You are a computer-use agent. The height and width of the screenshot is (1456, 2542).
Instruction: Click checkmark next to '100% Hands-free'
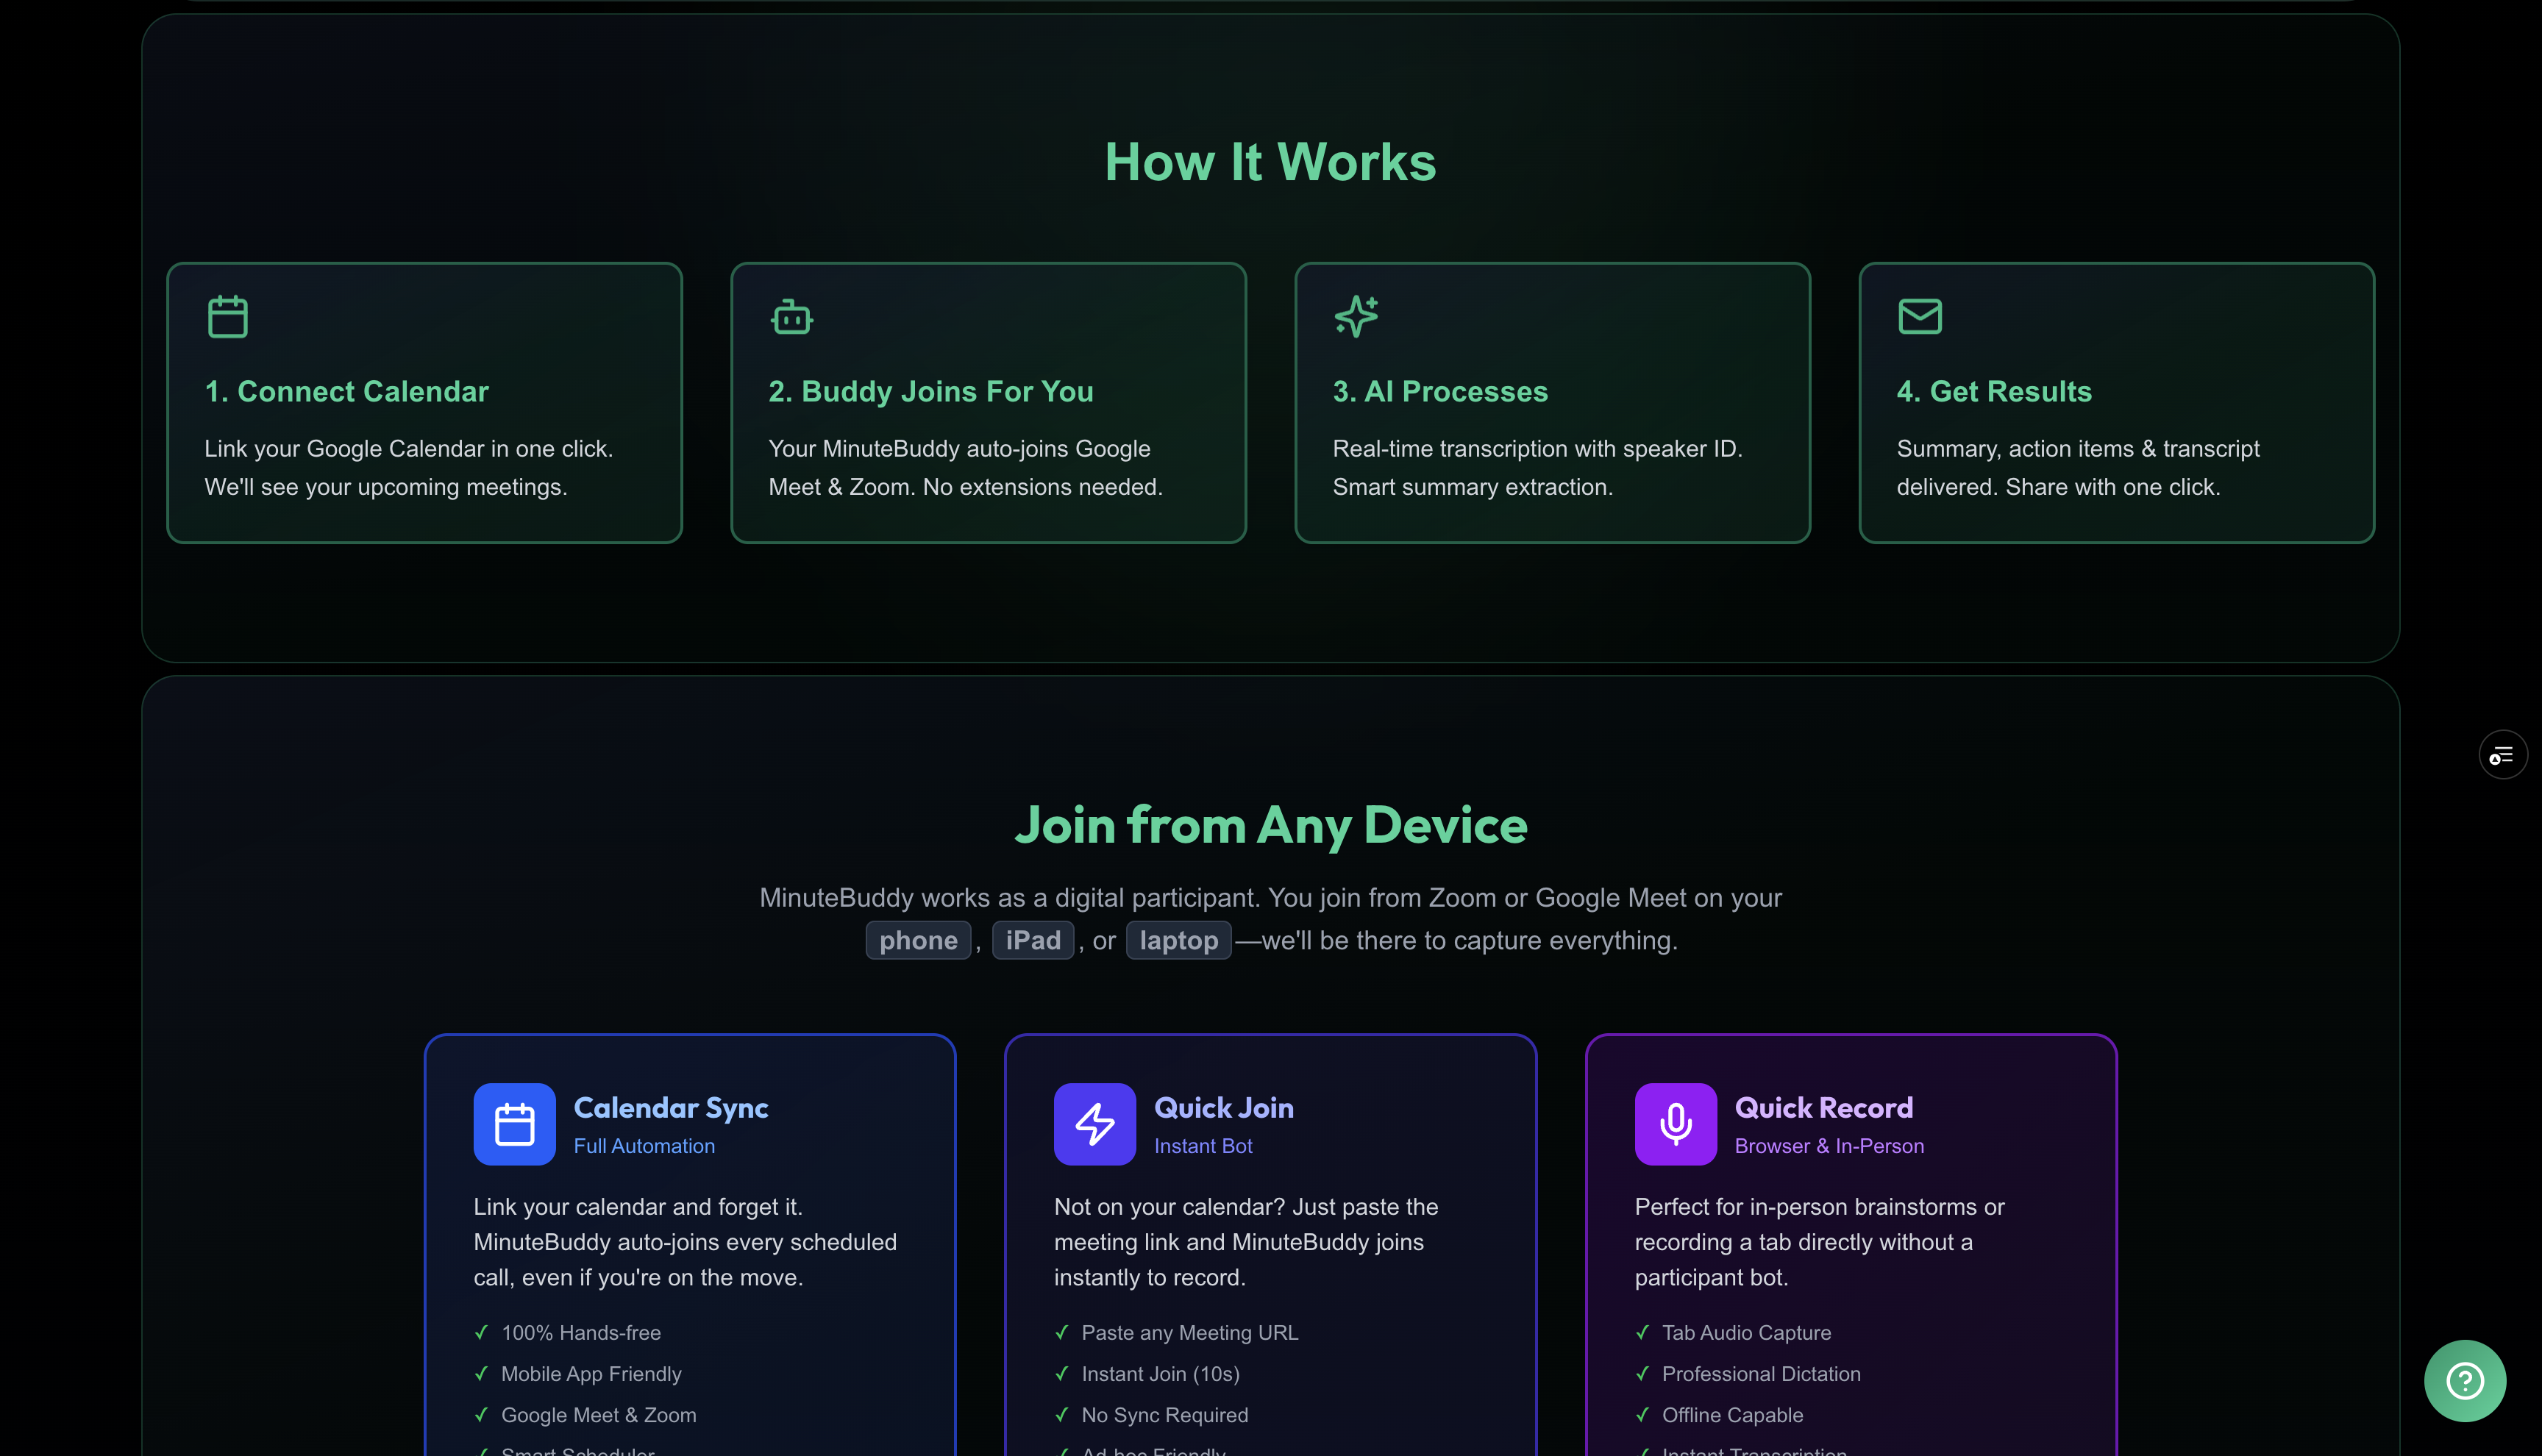point(481,1333)
